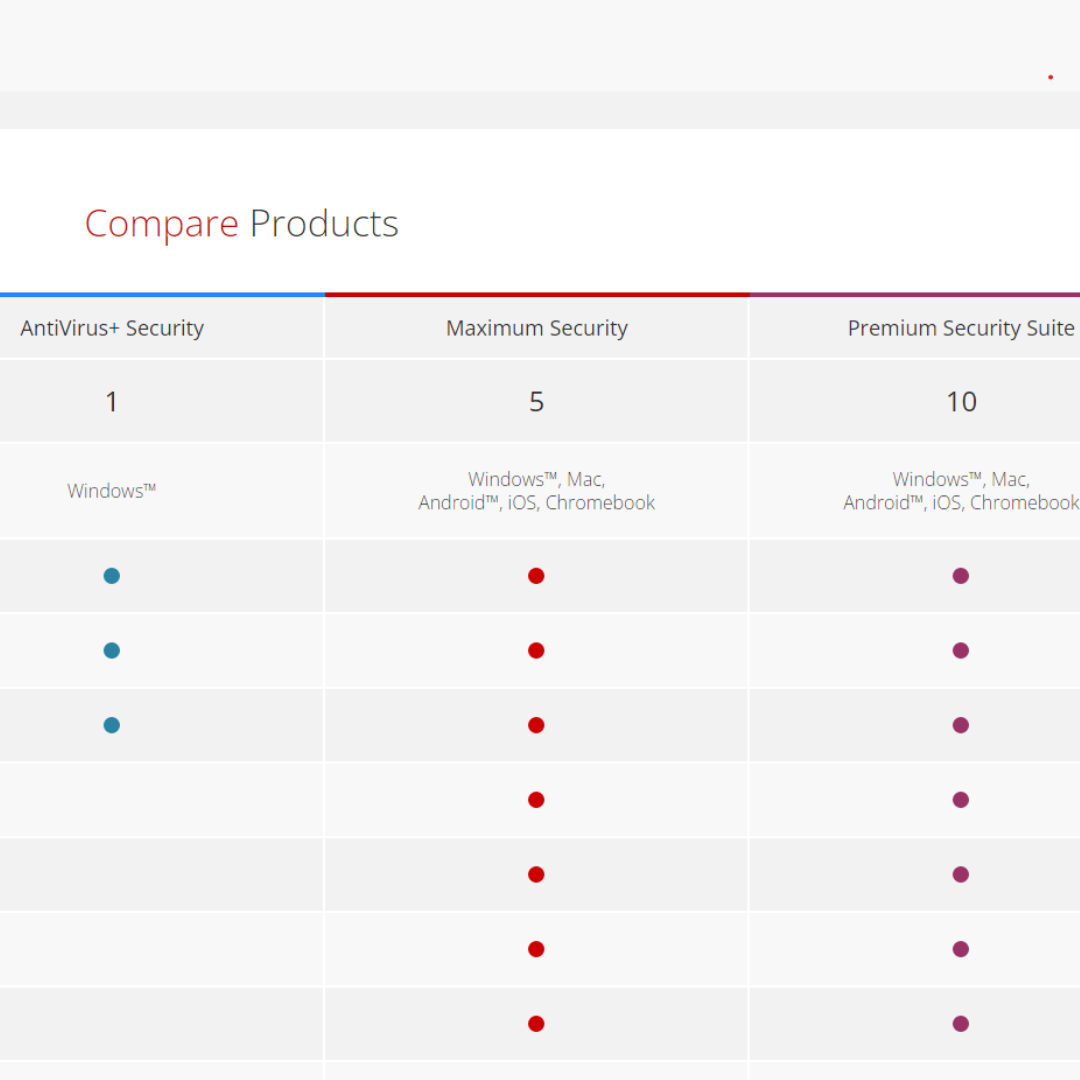
Task: Click the first red dot under Maximum Security
Action: click(x=537, y=576)
